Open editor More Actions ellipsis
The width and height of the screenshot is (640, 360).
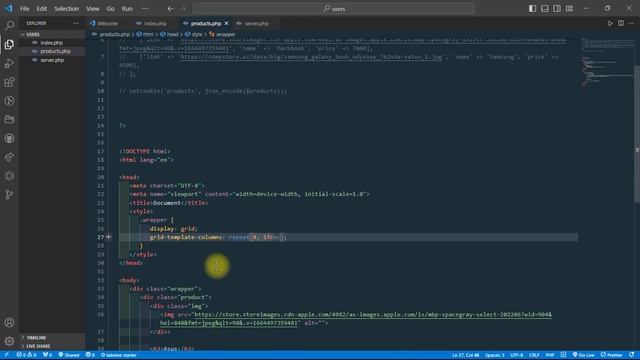click(631, 23)
